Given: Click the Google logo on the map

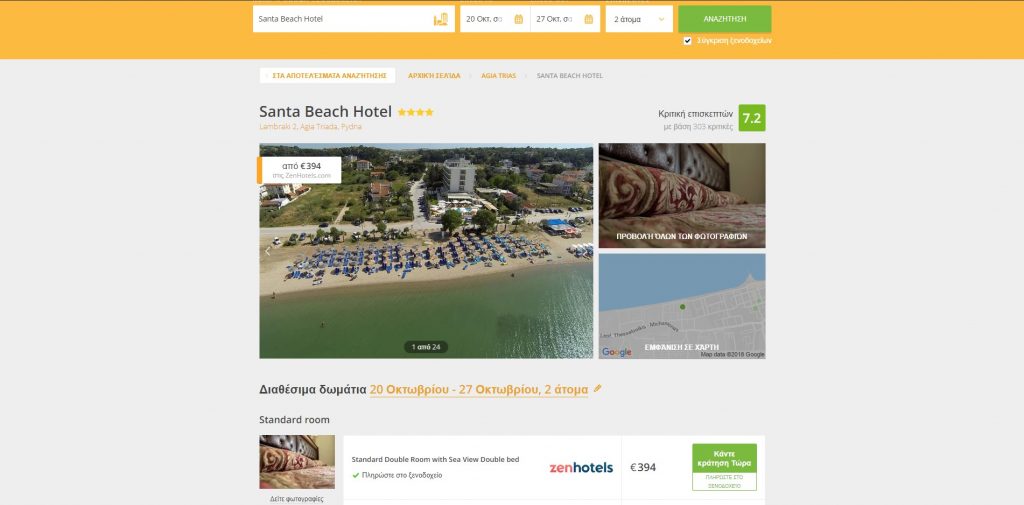Looking at the screenshot, I should 616,352.
